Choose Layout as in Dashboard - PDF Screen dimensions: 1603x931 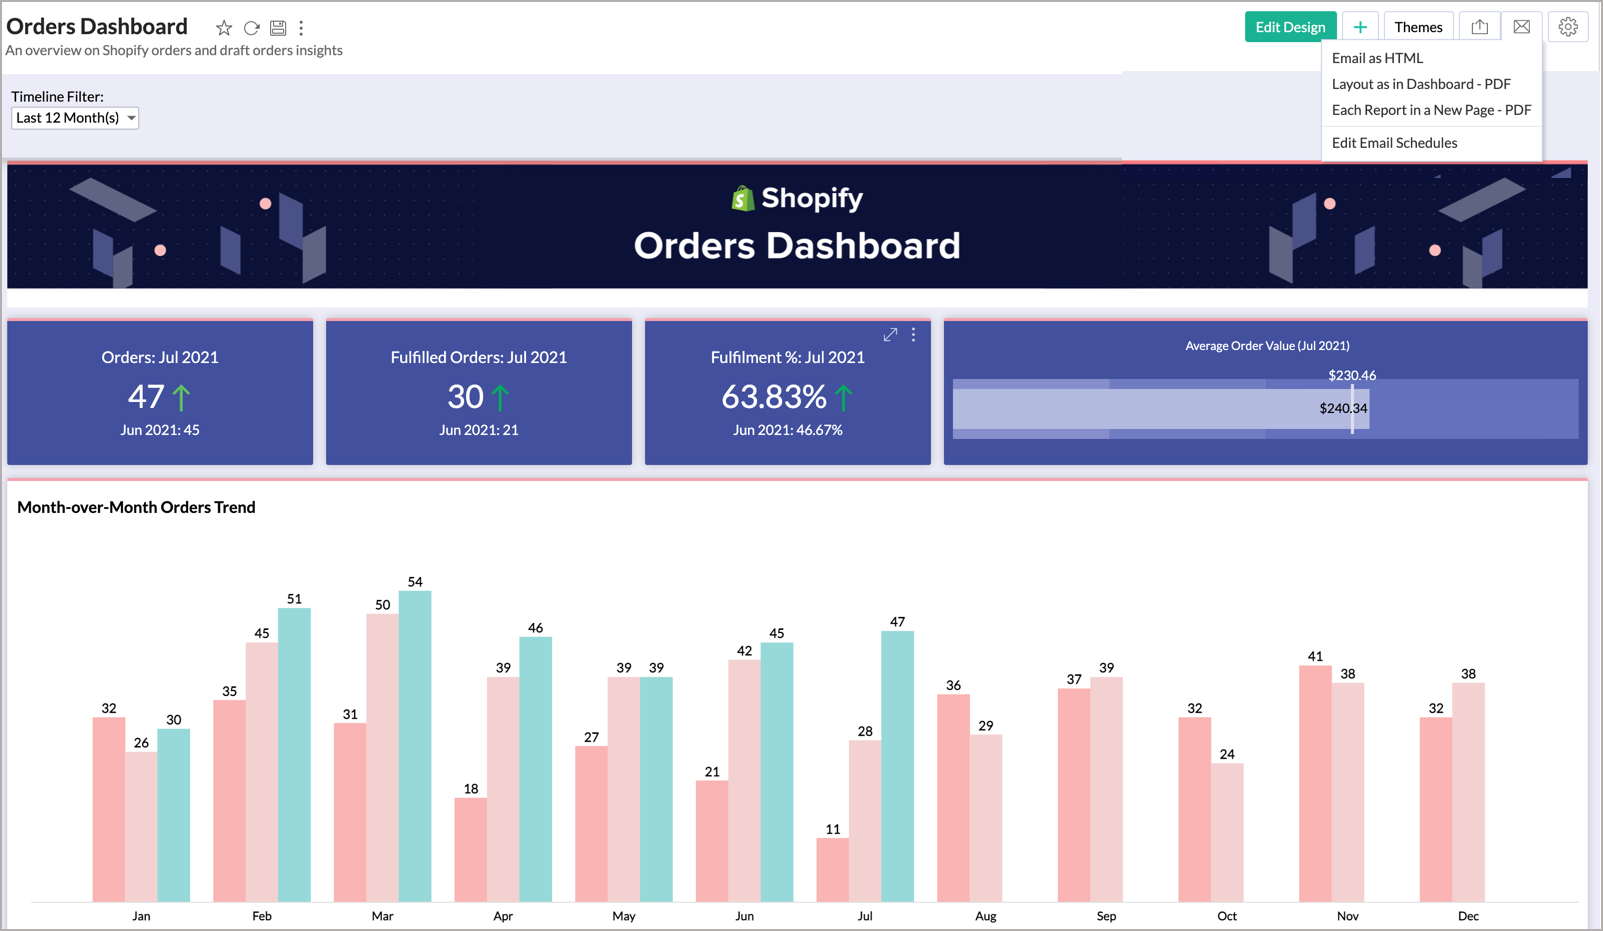pyautogui.click(x=1421, y=84)
